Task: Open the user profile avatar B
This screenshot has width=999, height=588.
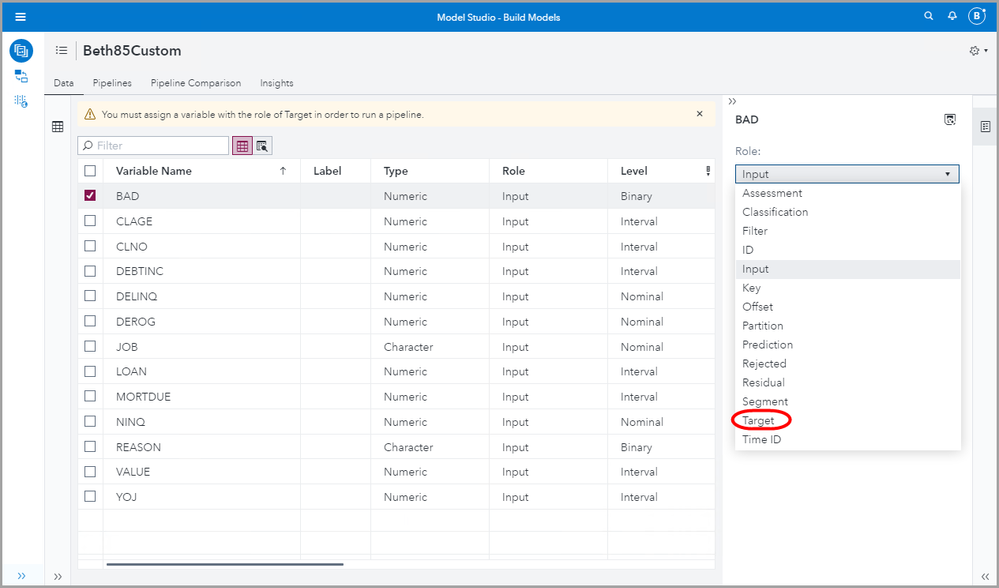Action: pyautogui.click(x=976, y=17)
